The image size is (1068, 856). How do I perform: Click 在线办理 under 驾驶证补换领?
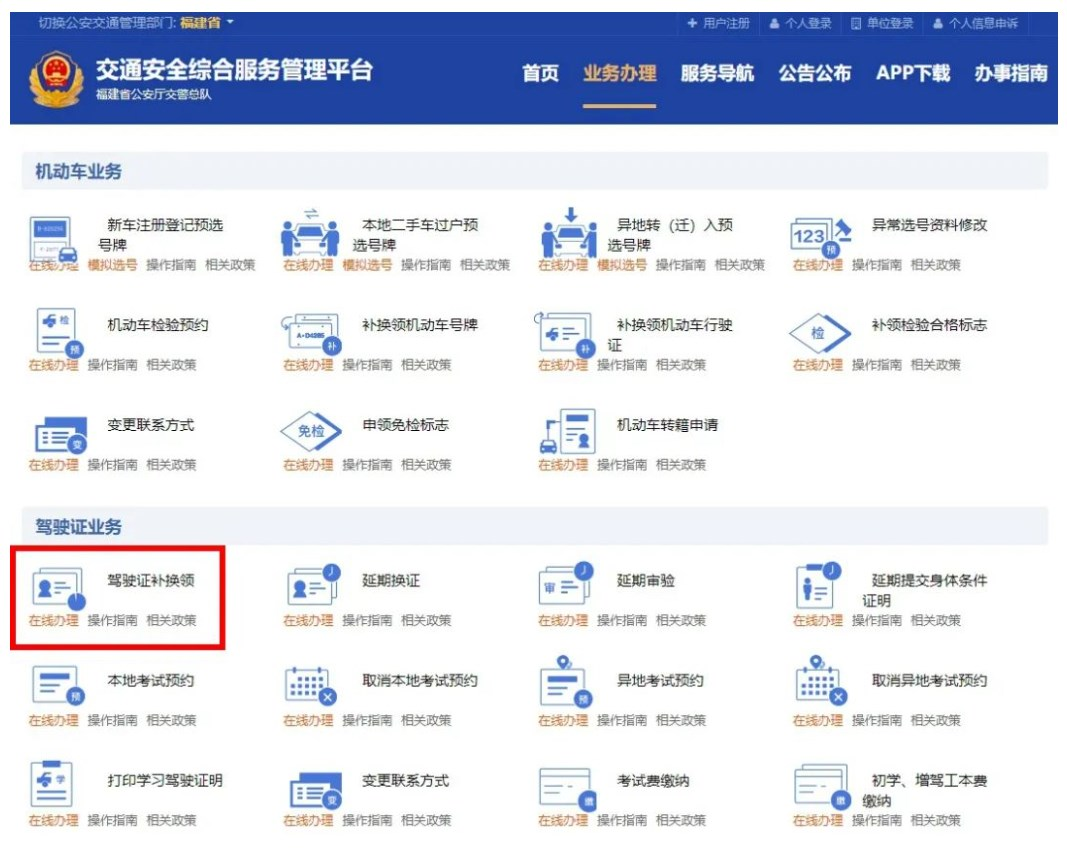pos(53,620)
